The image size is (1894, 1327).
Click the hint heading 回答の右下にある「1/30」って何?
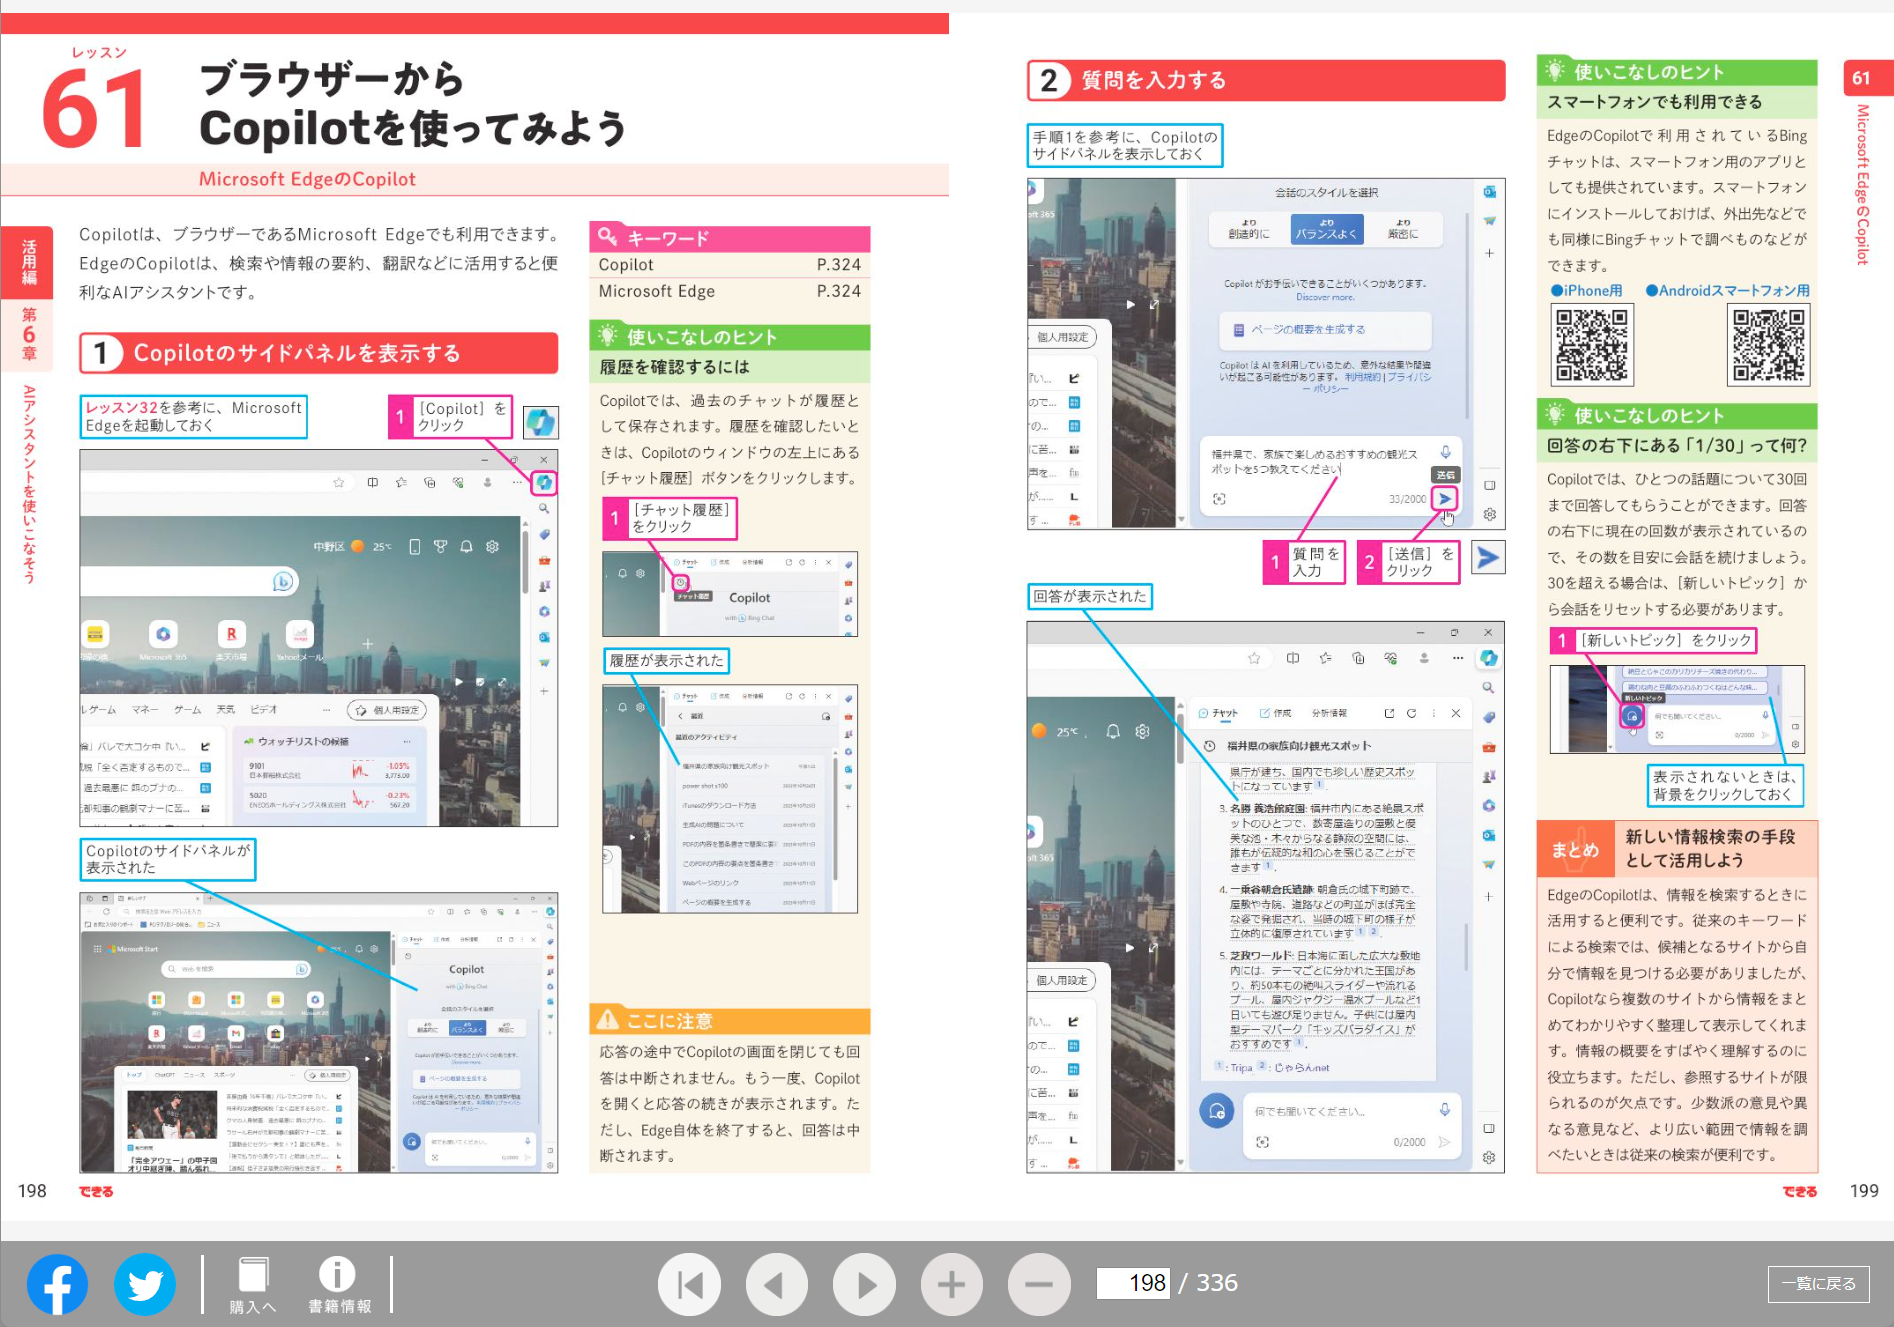pos(1677,446)
